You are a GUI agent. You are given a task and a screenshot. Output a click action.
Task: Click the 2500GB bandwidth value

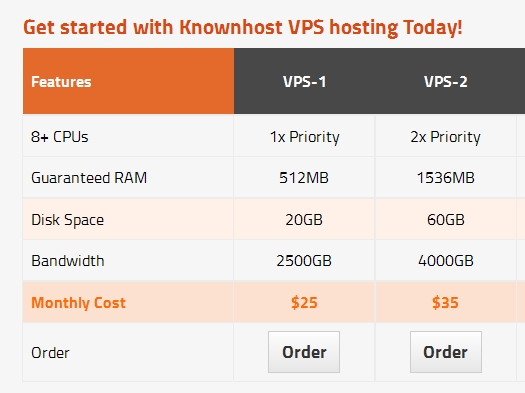(x=304, y=261)
